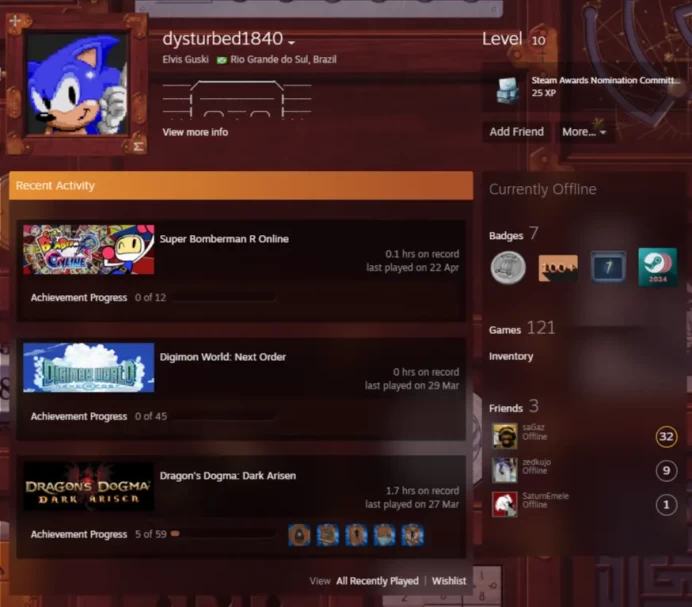Click saGaz friend name
This screenshot has width=692, height=607.
click(x=533, y=427)
